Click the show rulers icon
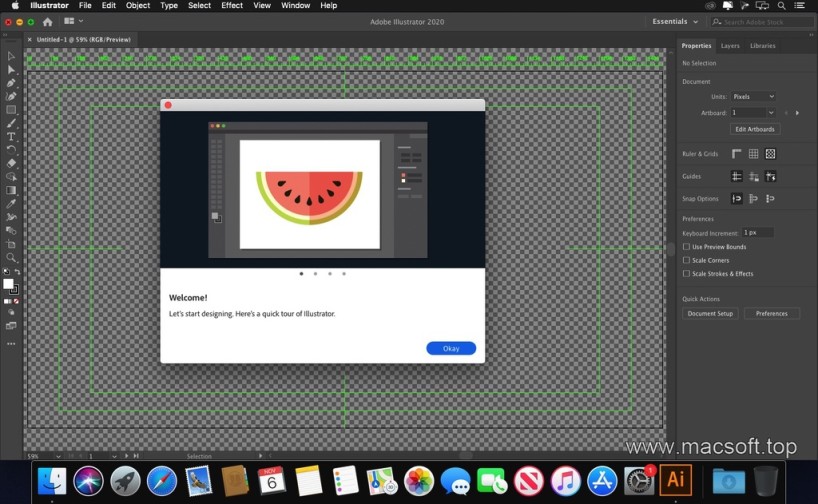This screenshot has width=818, height=504. coord(737,154)
